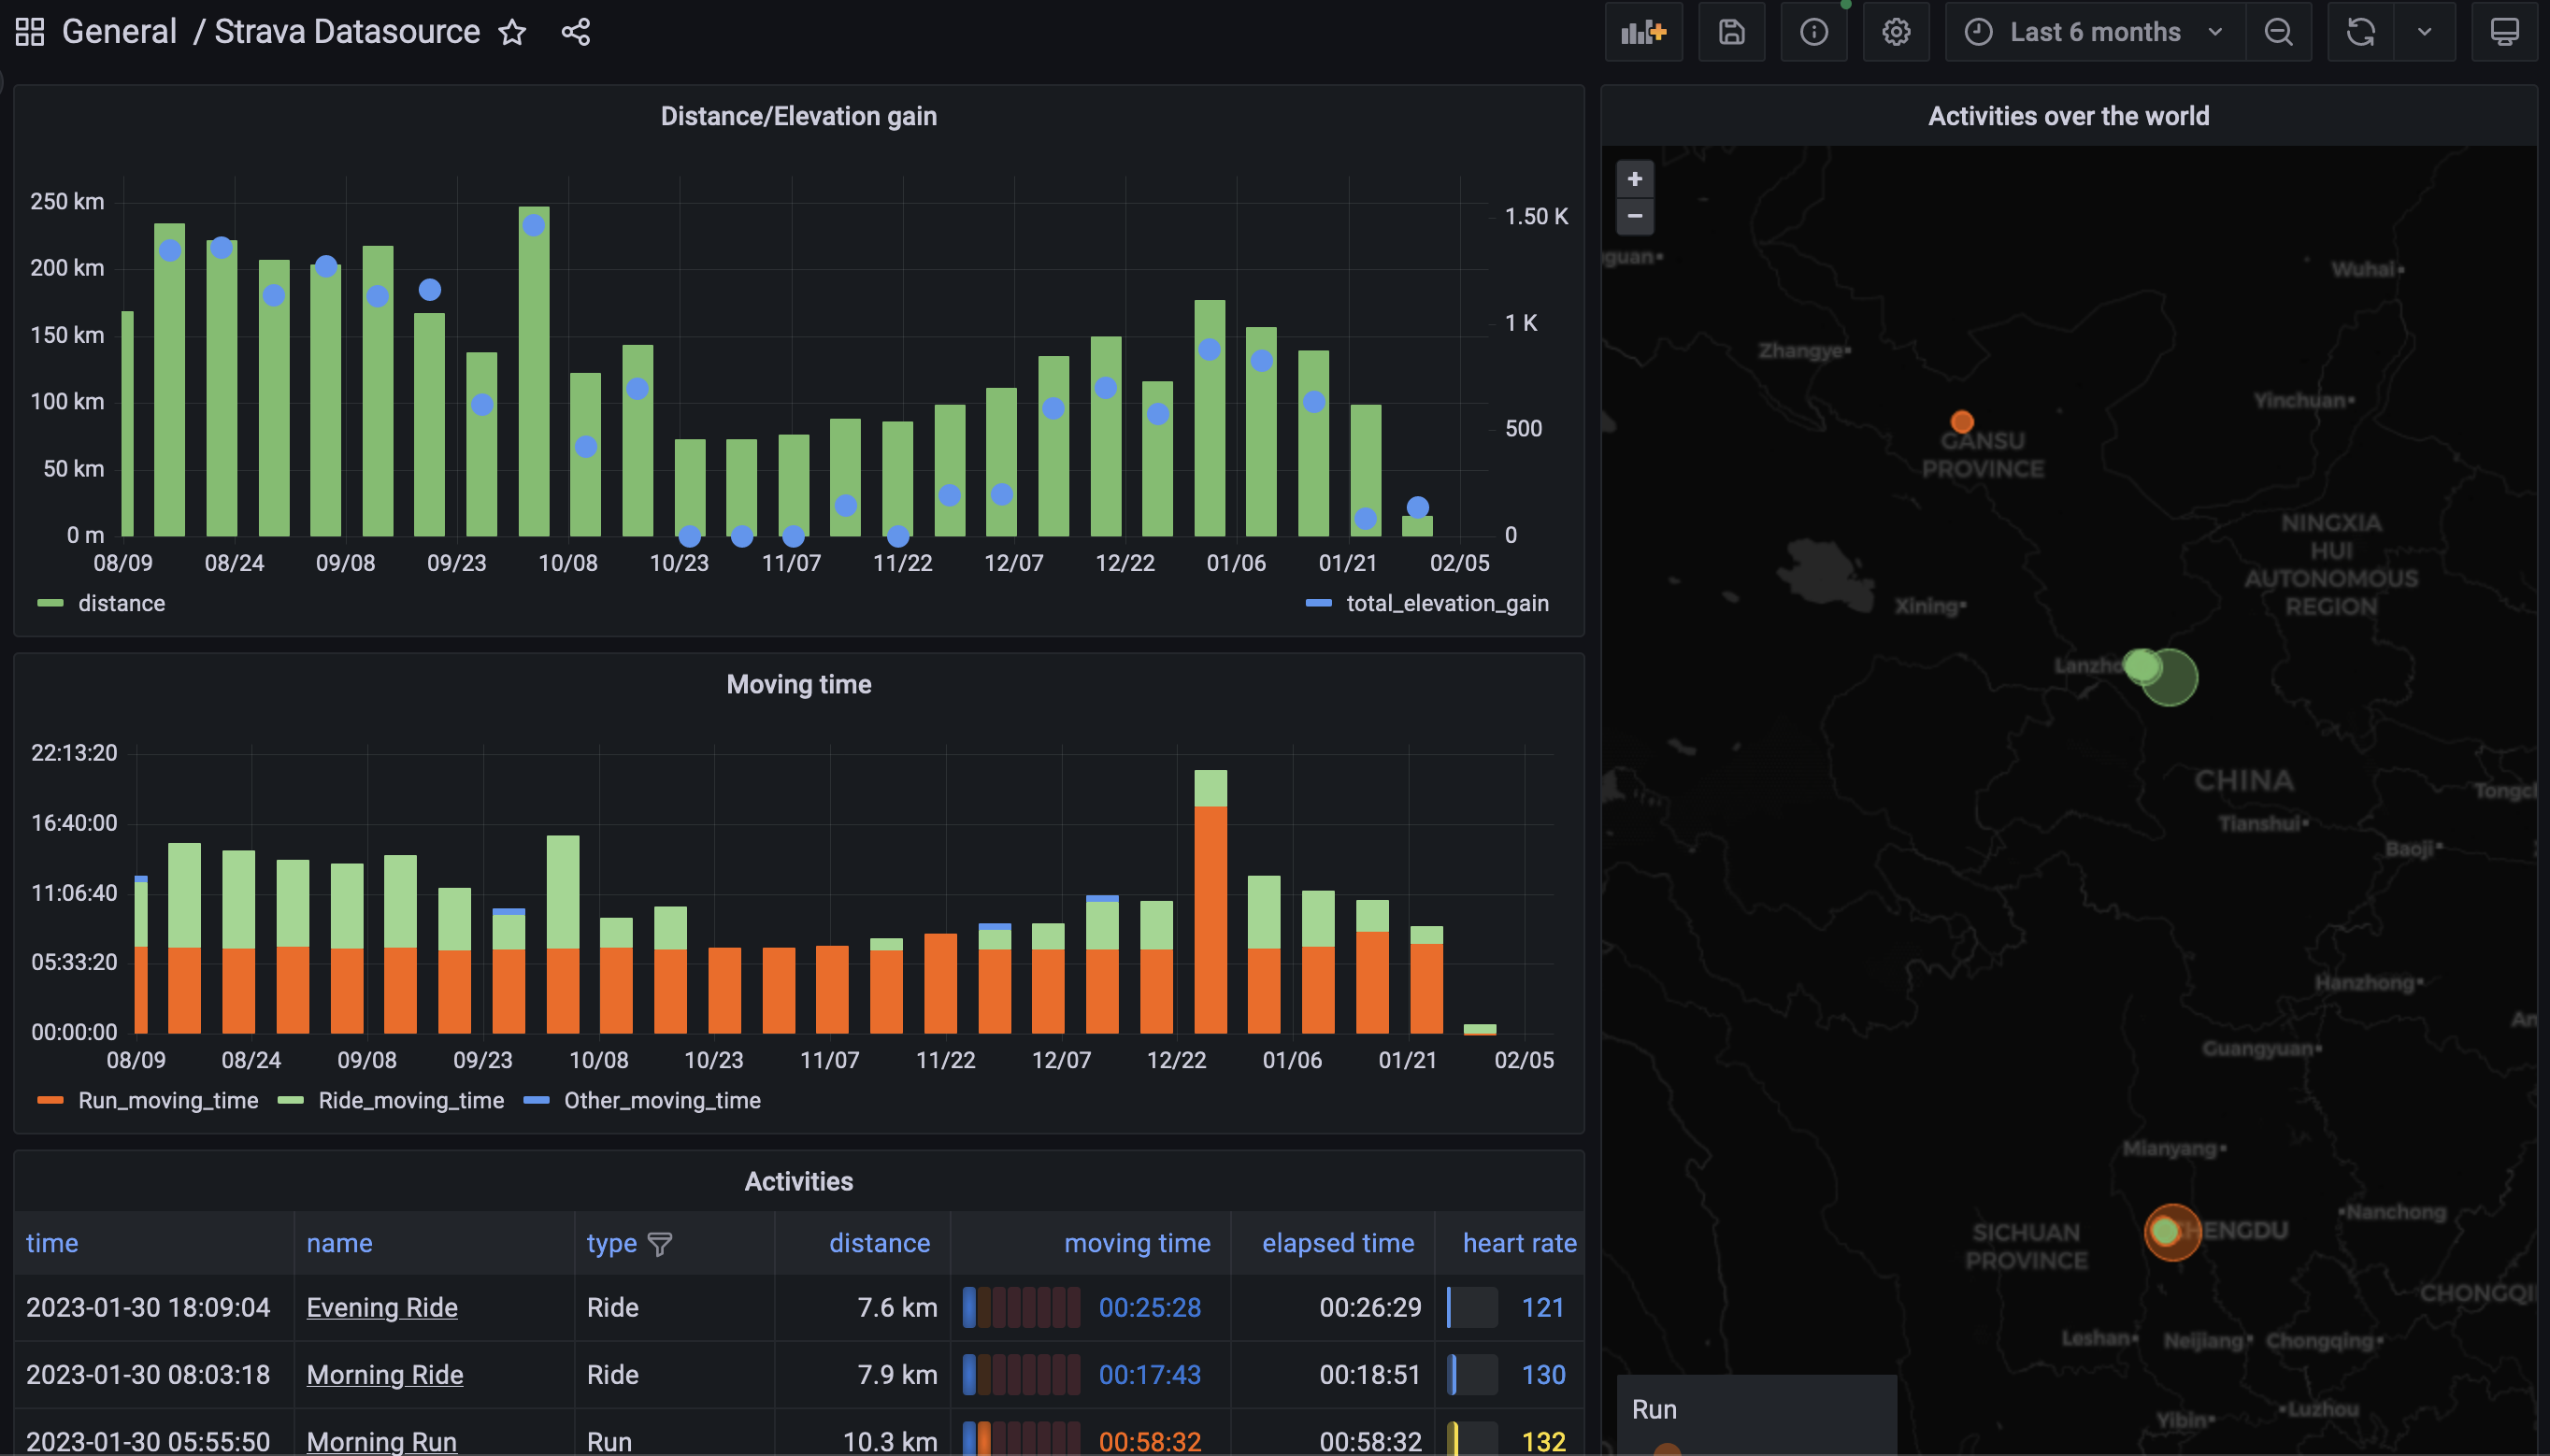Star the Strava Datasource dashboard

[x=512, y=32]
